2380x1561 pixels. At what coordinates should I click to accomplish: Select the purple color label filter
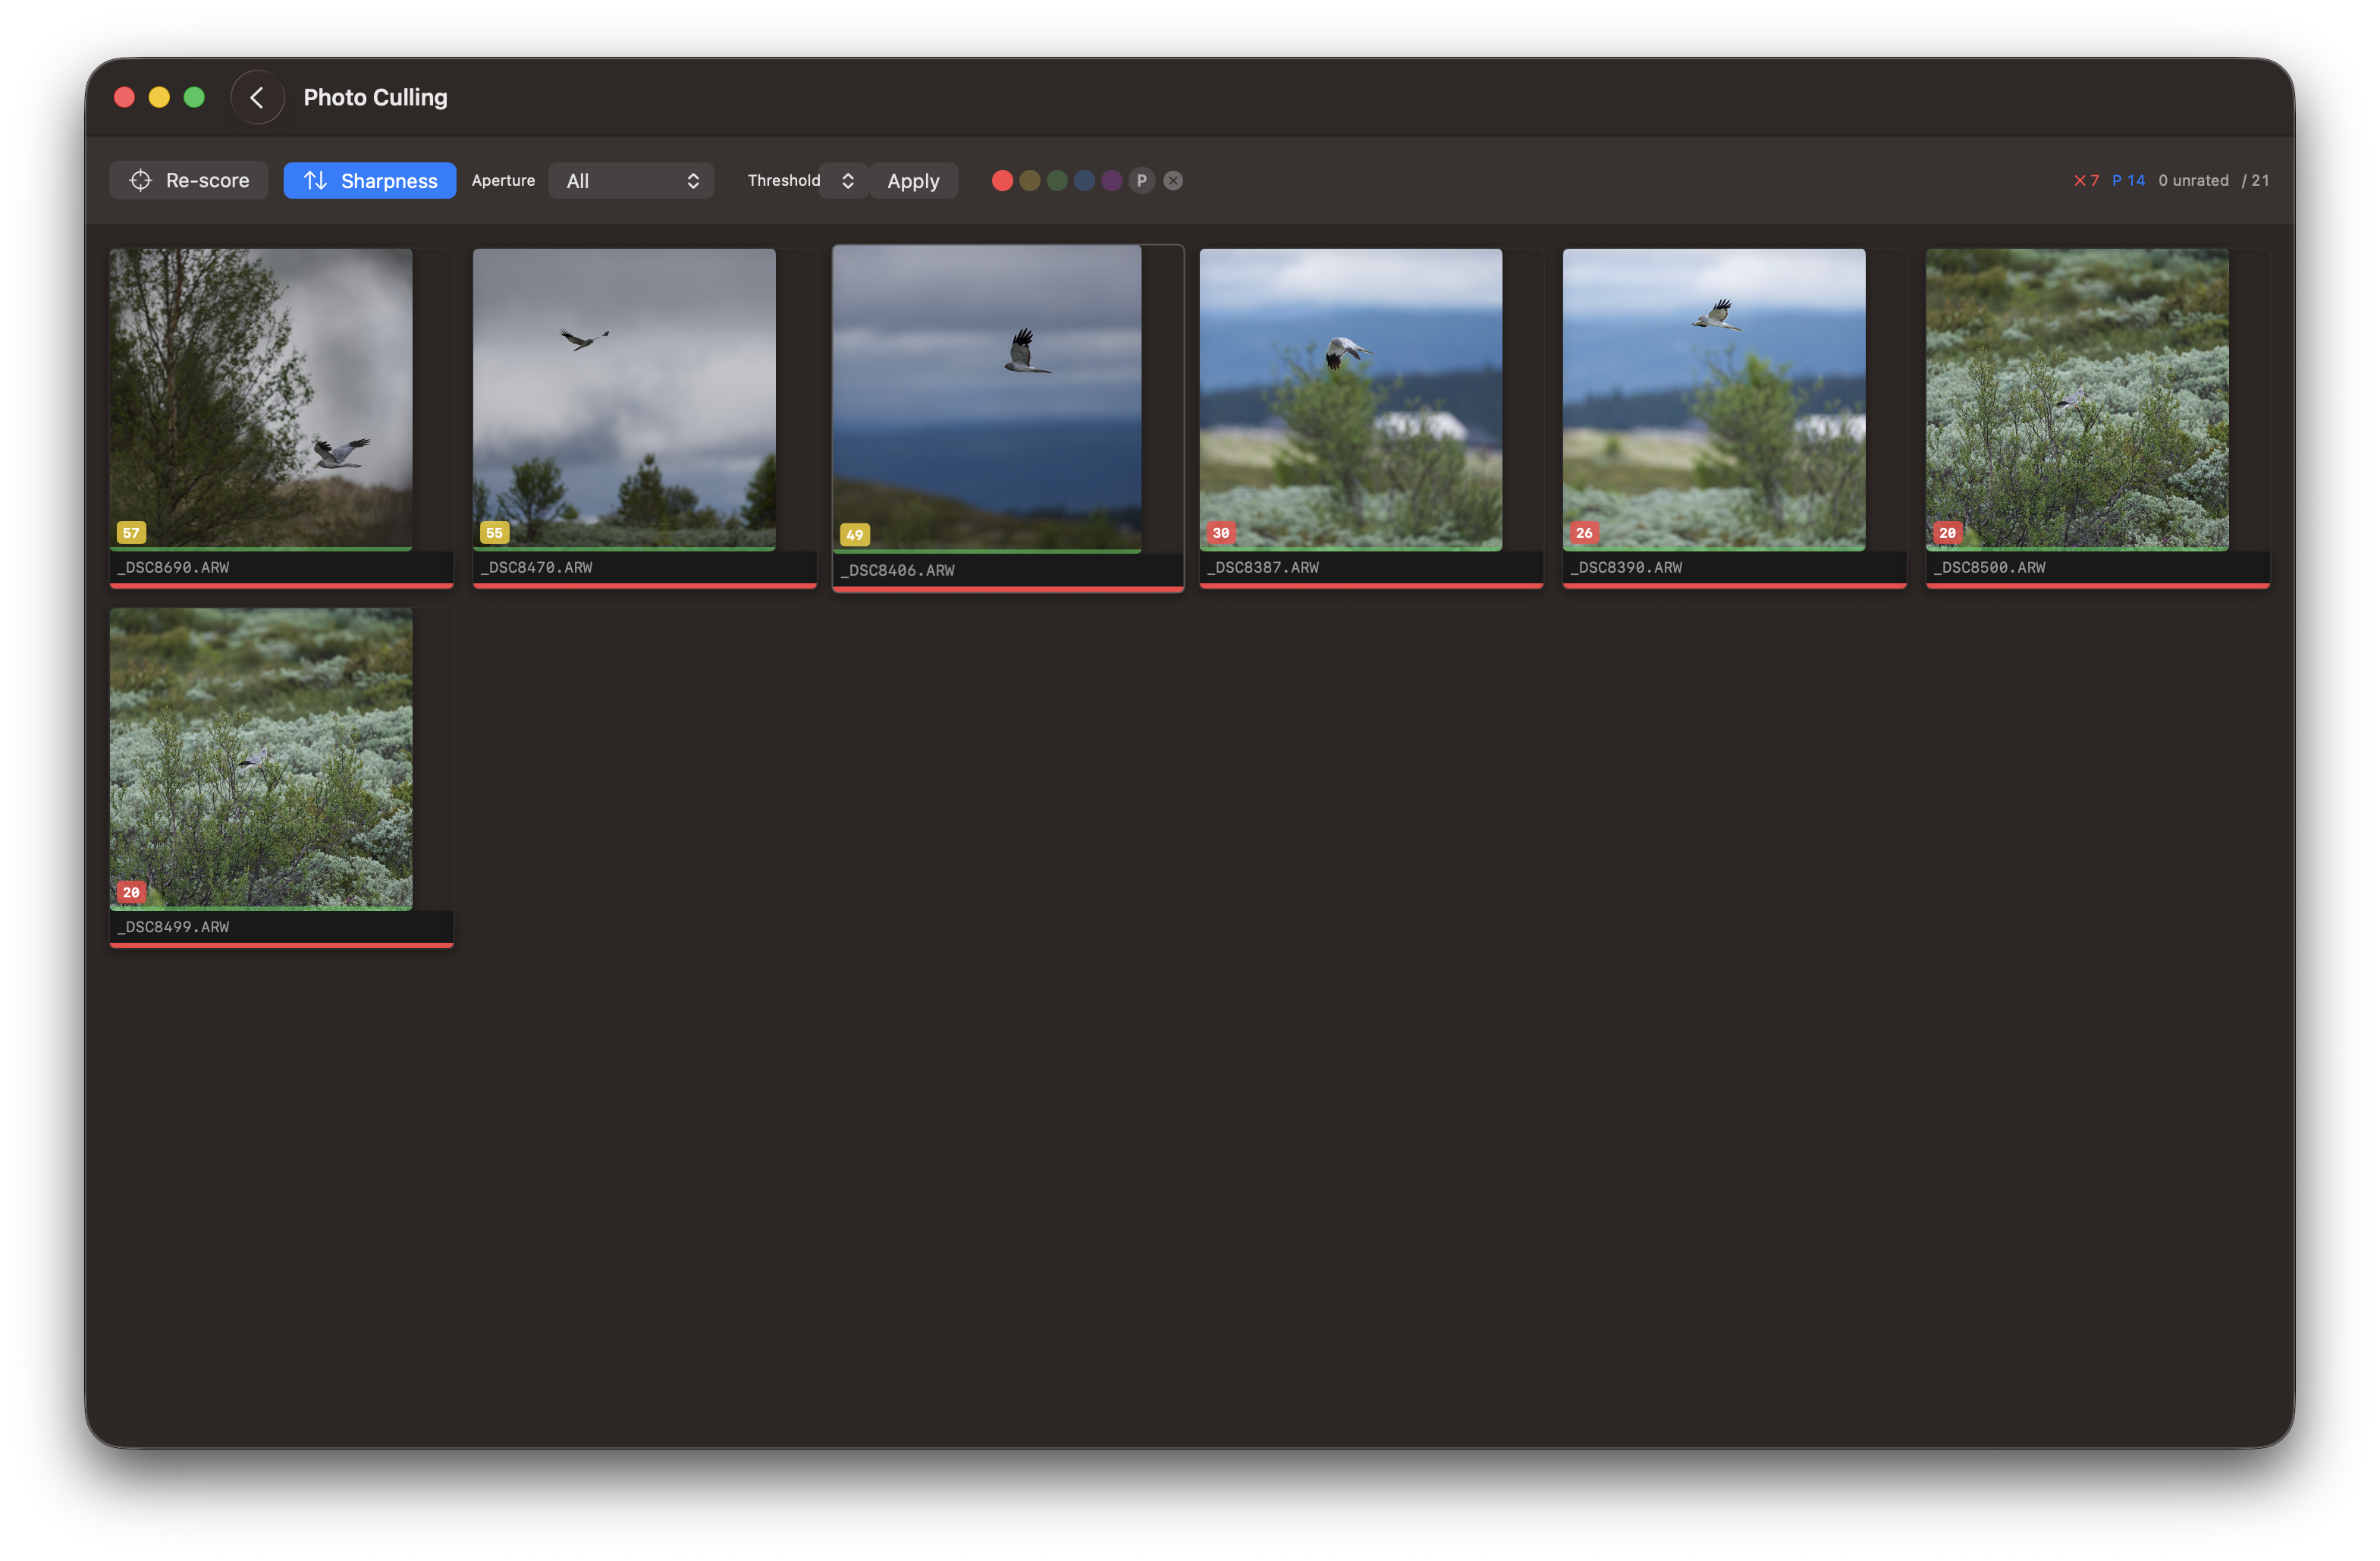[x=1111, y=180]
